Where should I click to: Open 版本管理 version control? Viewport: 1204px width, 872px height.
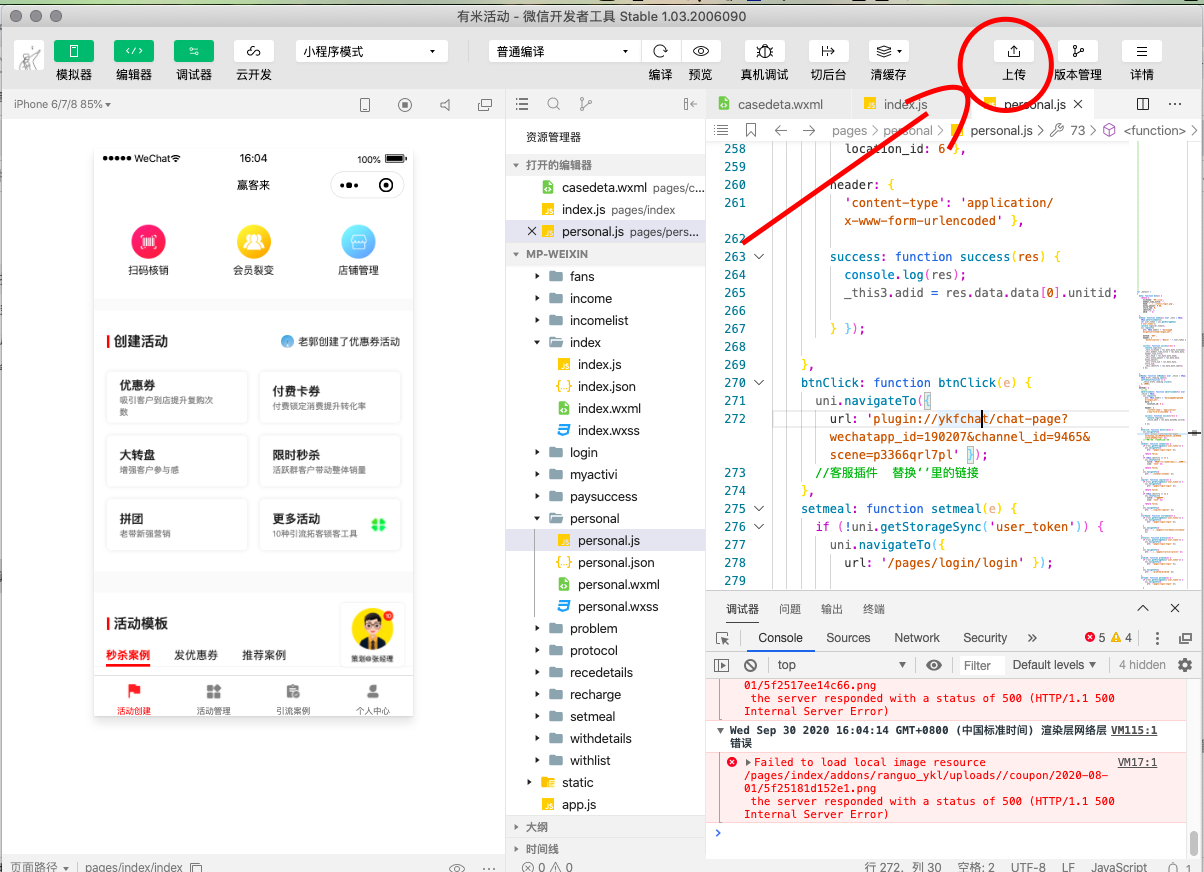1078,51
